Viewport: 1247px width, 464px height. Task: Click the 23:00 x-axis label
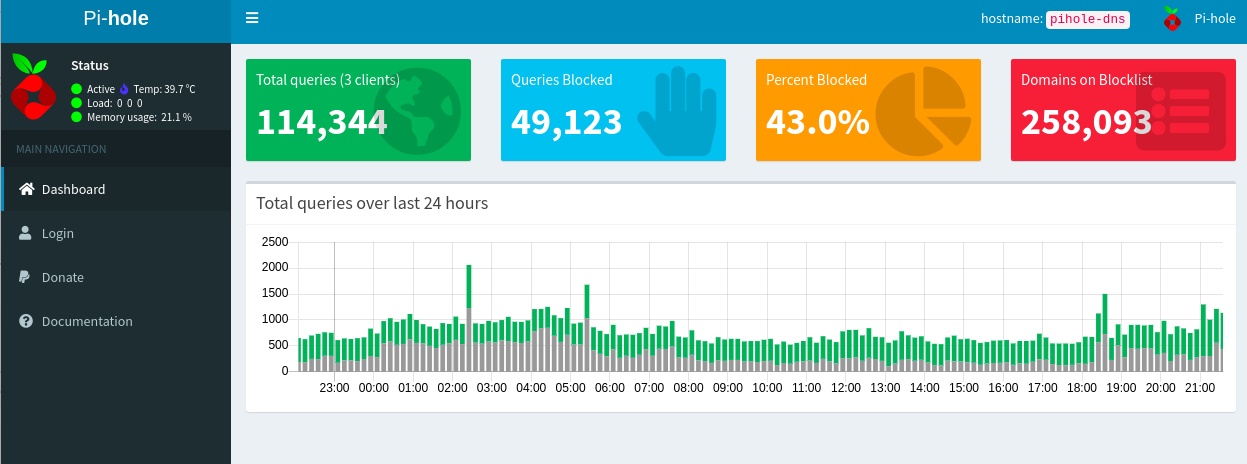(x=334, y=388)
